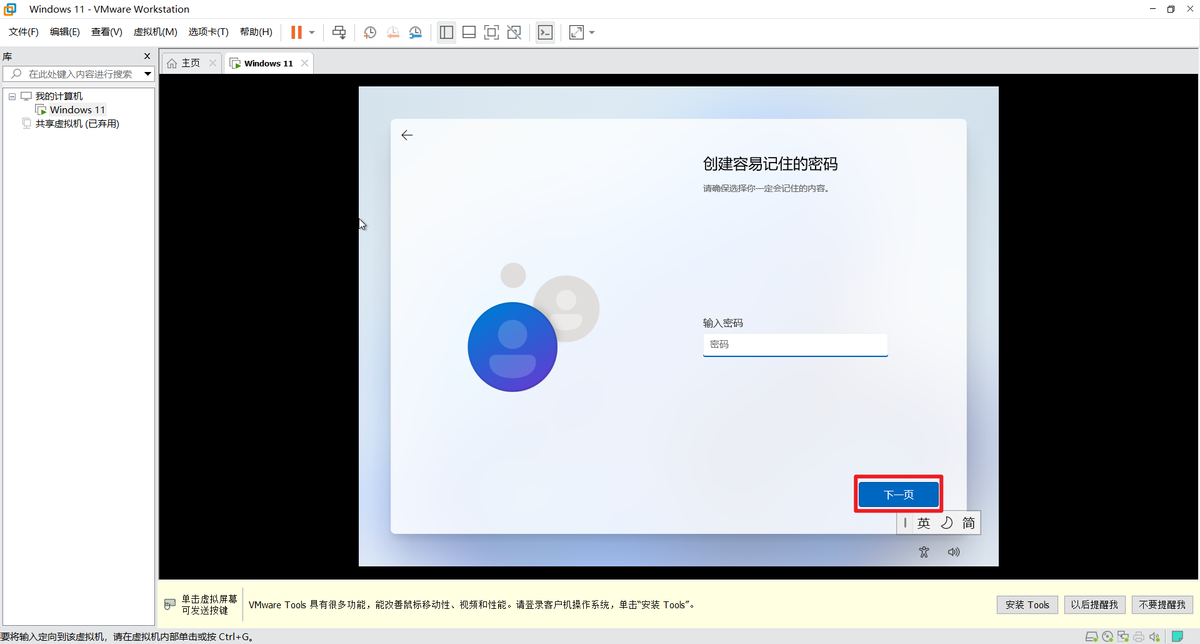The image size is (1200, 644).
Task: Close the Windows 11 tab
Action: pos(304,63)
